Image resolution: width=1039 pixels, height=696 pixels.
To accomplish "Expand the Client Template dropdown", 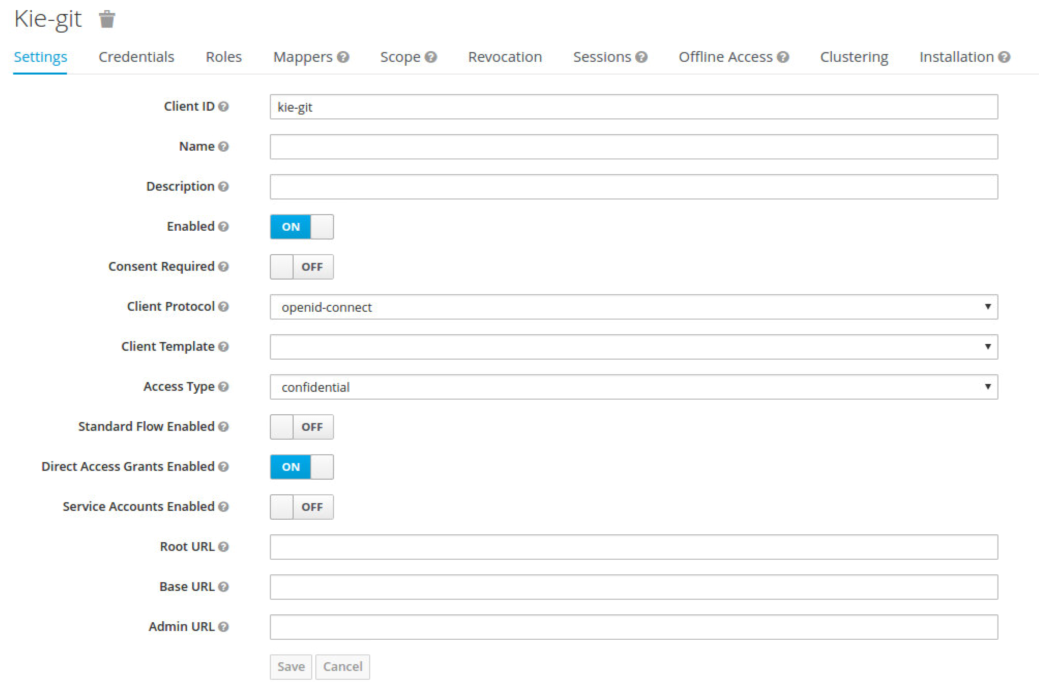I will [633, 347].
